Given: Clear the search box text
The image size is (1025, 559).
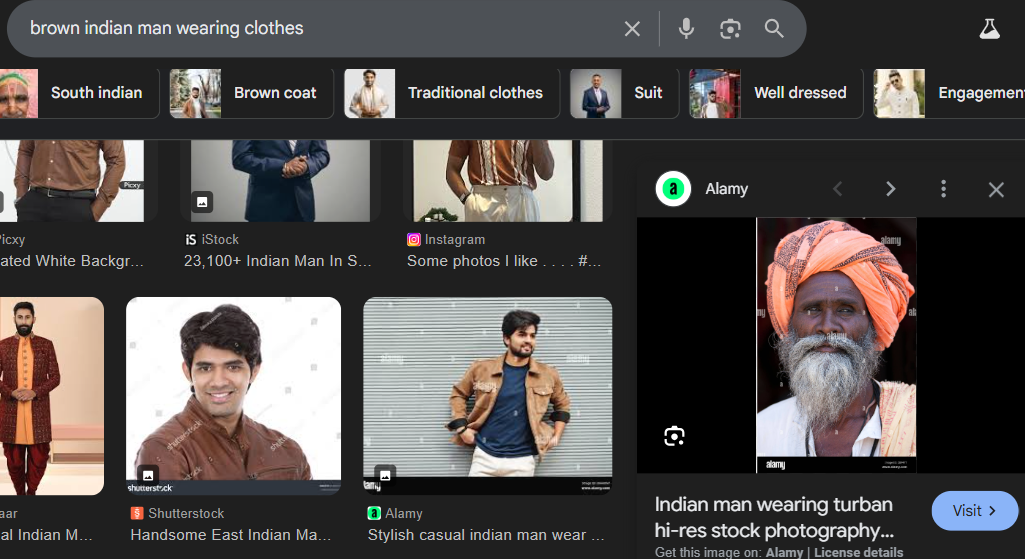Looking at the screenshot, I should coord(632,29).
